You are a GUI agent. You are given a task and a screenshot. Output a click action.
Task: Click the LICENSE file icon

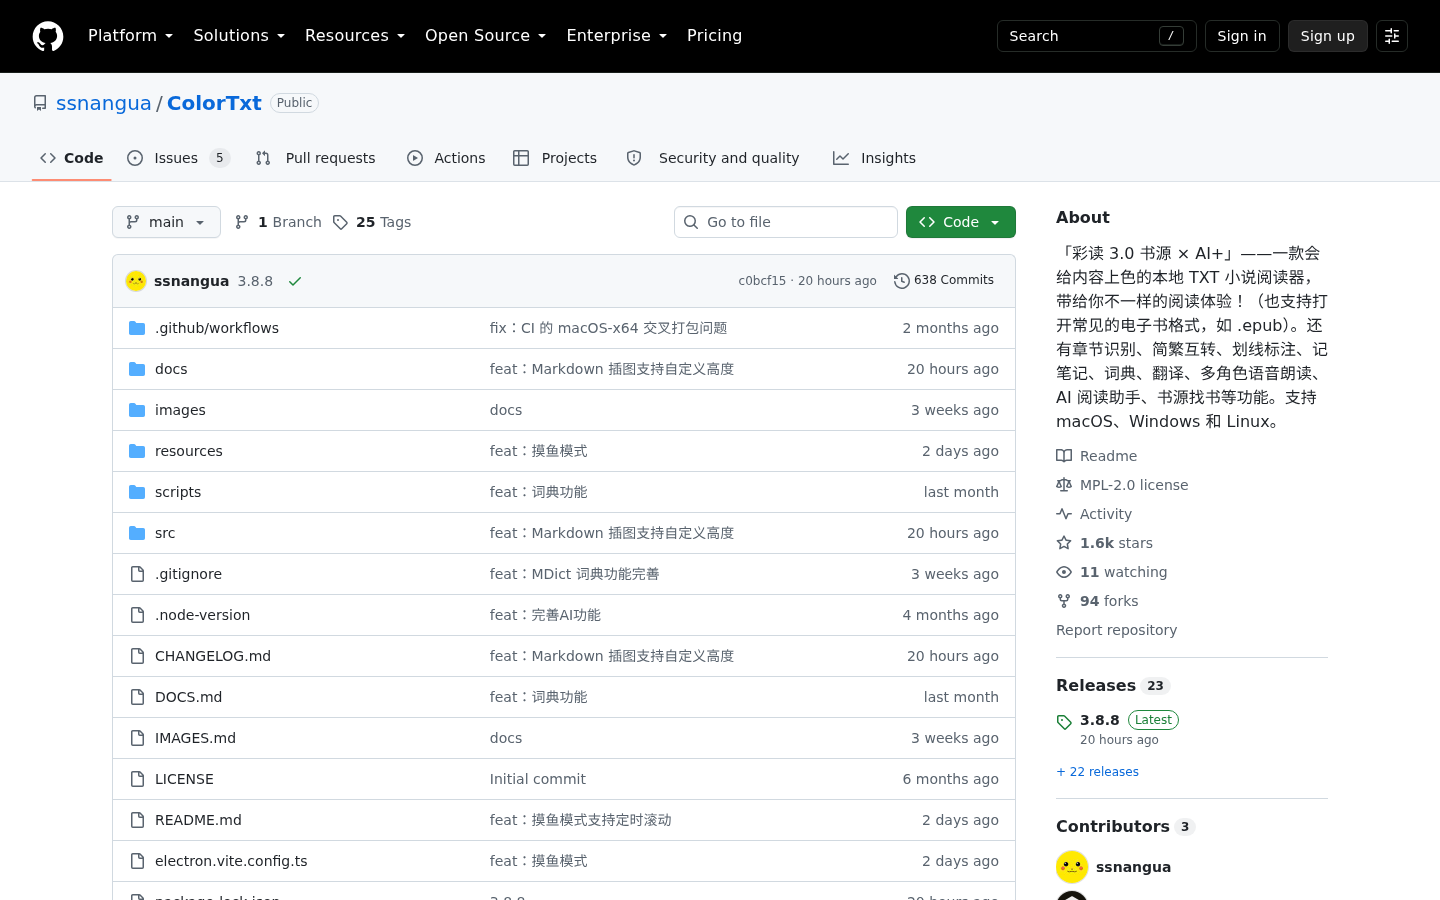click(x=137, y=779)
